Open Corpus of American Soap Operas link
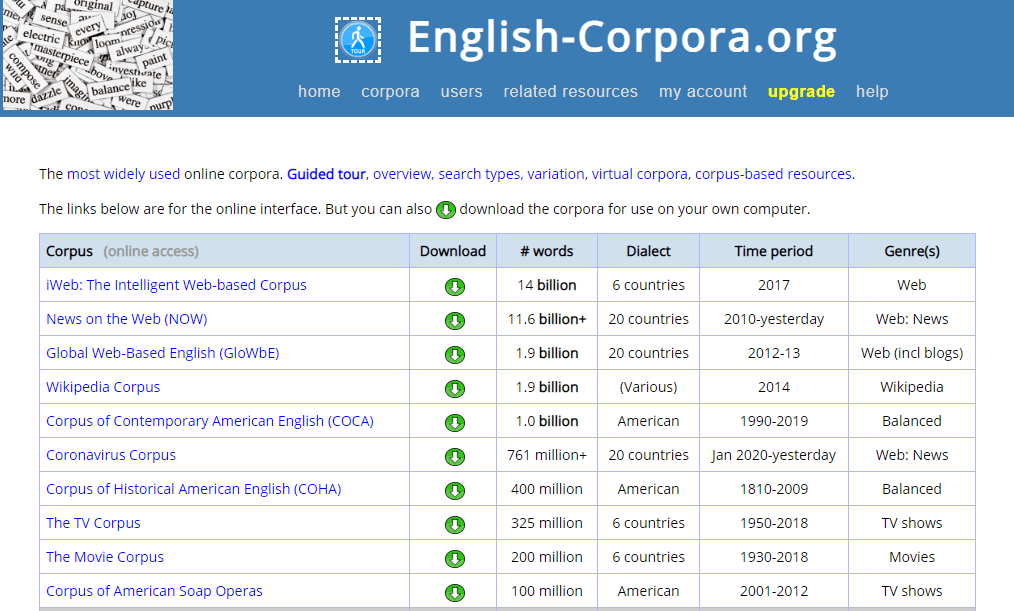 154,591
